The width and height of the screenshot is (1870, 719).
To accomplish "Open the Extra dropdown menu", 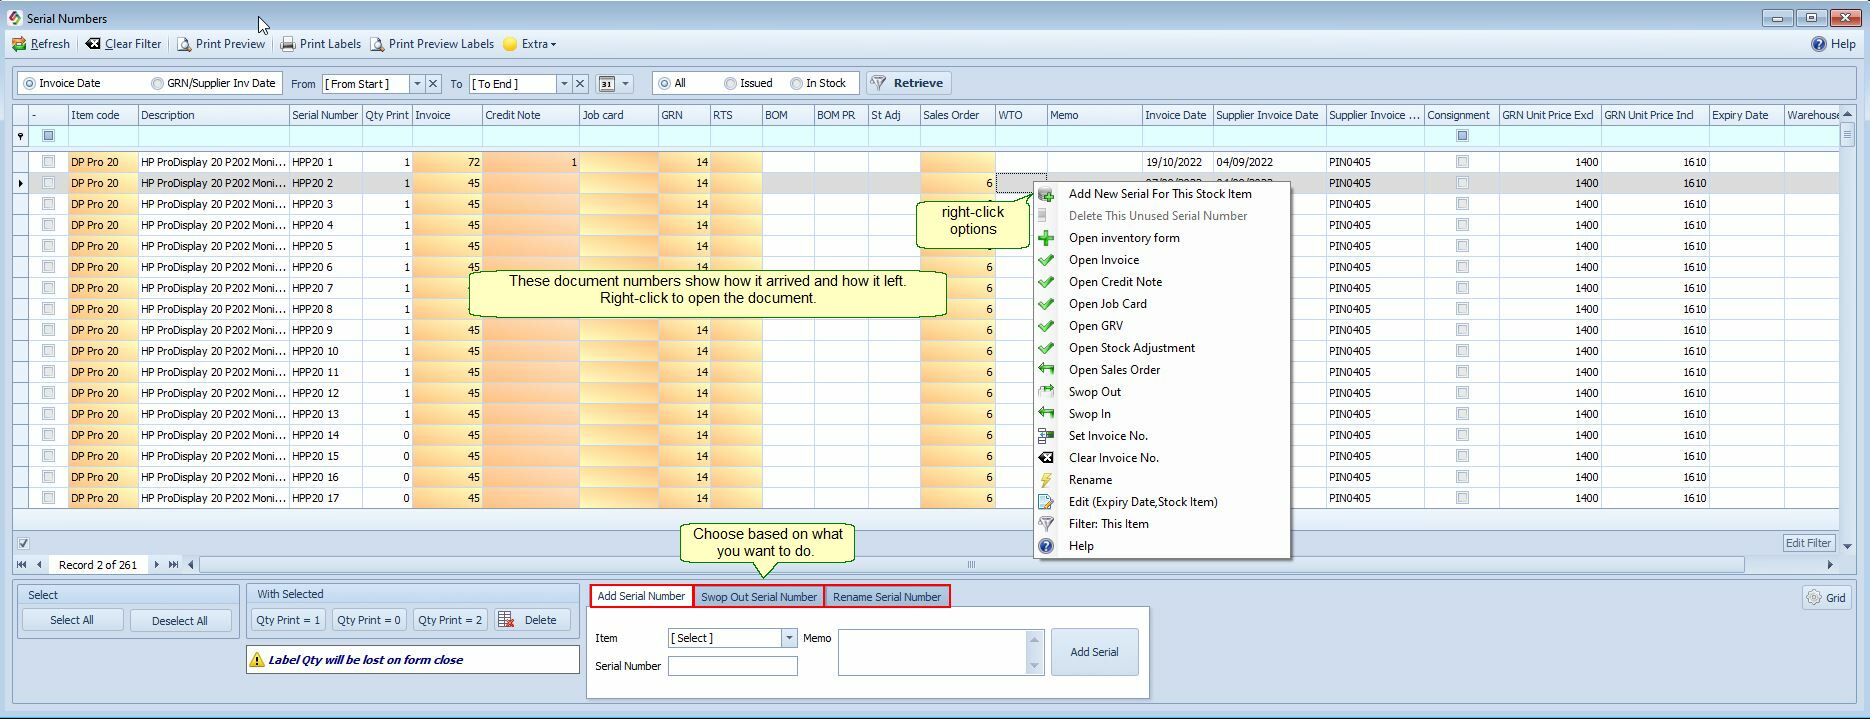I will click(x=530, y=44).
